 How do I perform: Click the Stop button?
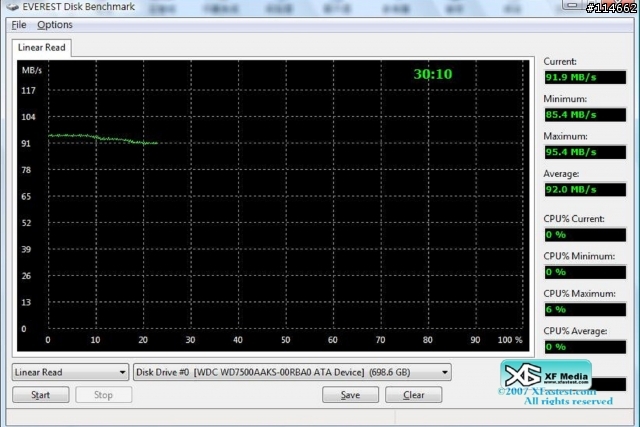(x=104, y=395)
